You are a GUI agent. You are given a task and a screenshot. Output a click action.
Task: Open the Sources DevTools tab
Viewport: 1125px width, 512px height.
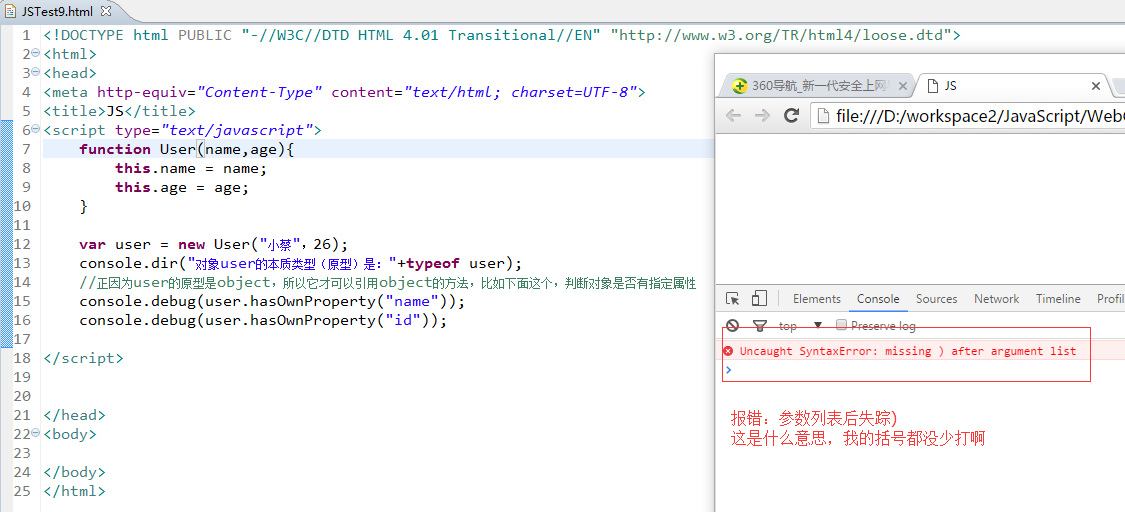[x=936, y=299]
